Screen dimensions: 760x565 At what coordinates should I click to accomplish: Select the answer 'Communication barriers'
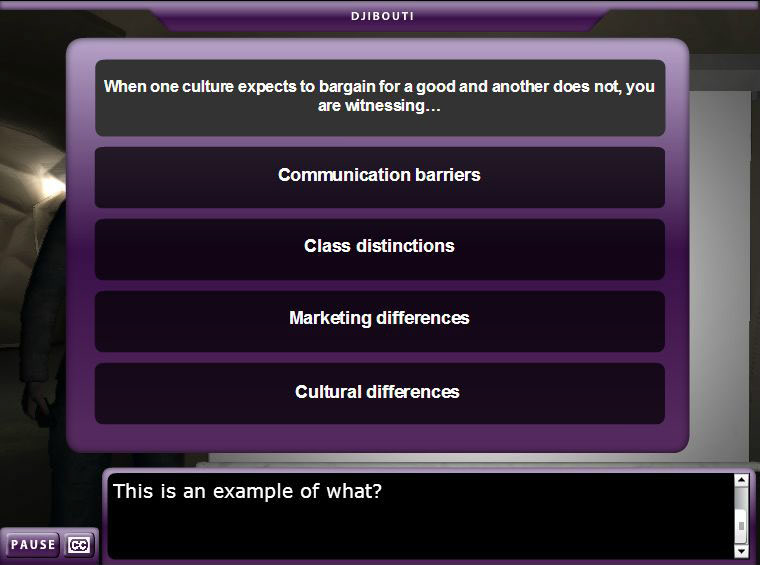click(380, 177)
